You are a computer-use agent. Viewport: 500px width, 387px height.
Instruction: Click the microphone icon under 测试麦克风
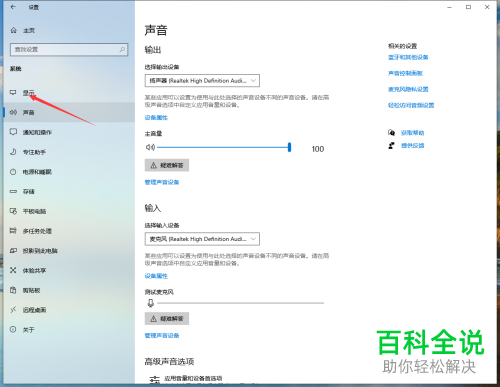coord(150,303)
